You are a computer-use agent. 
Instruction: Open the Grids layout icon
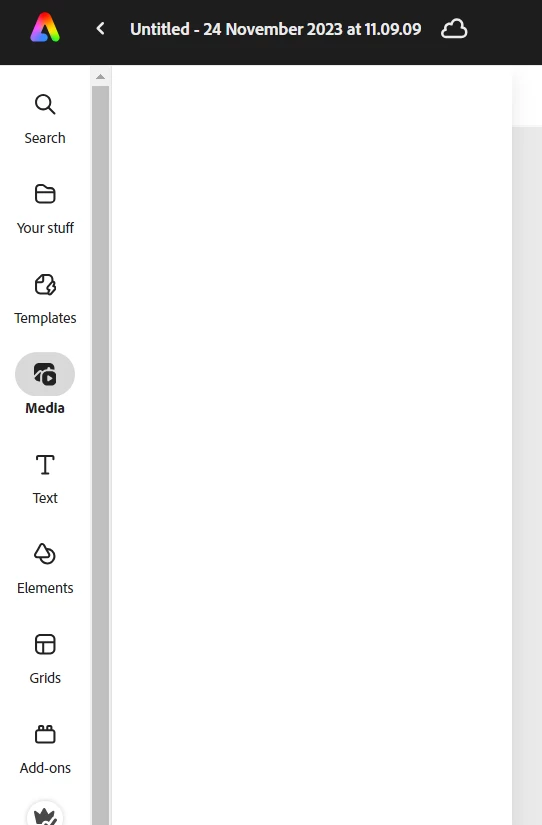45,644
